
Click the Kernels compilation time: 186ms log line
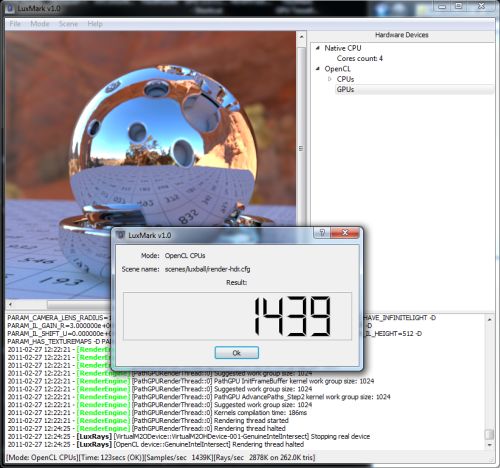coord(157,413)
